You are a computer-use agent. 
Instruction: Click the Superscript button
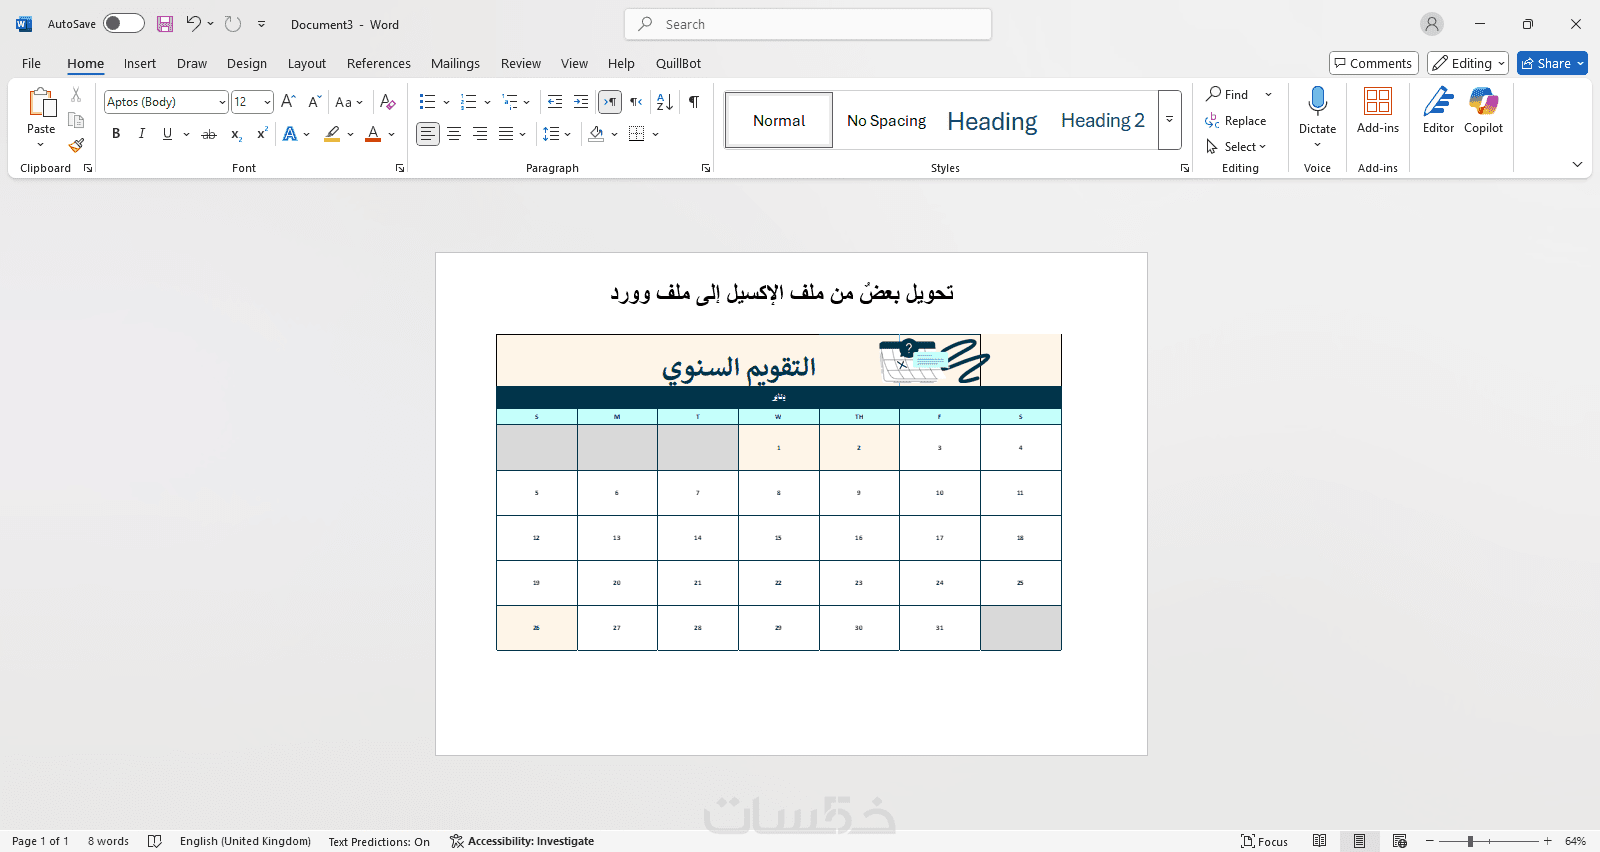click(x=262, y=134)
